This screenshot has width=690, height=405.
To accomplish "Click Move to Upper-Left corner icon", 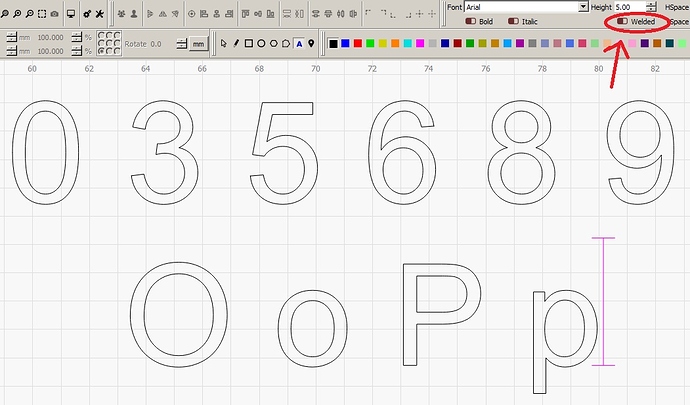I will click(369, 13).
